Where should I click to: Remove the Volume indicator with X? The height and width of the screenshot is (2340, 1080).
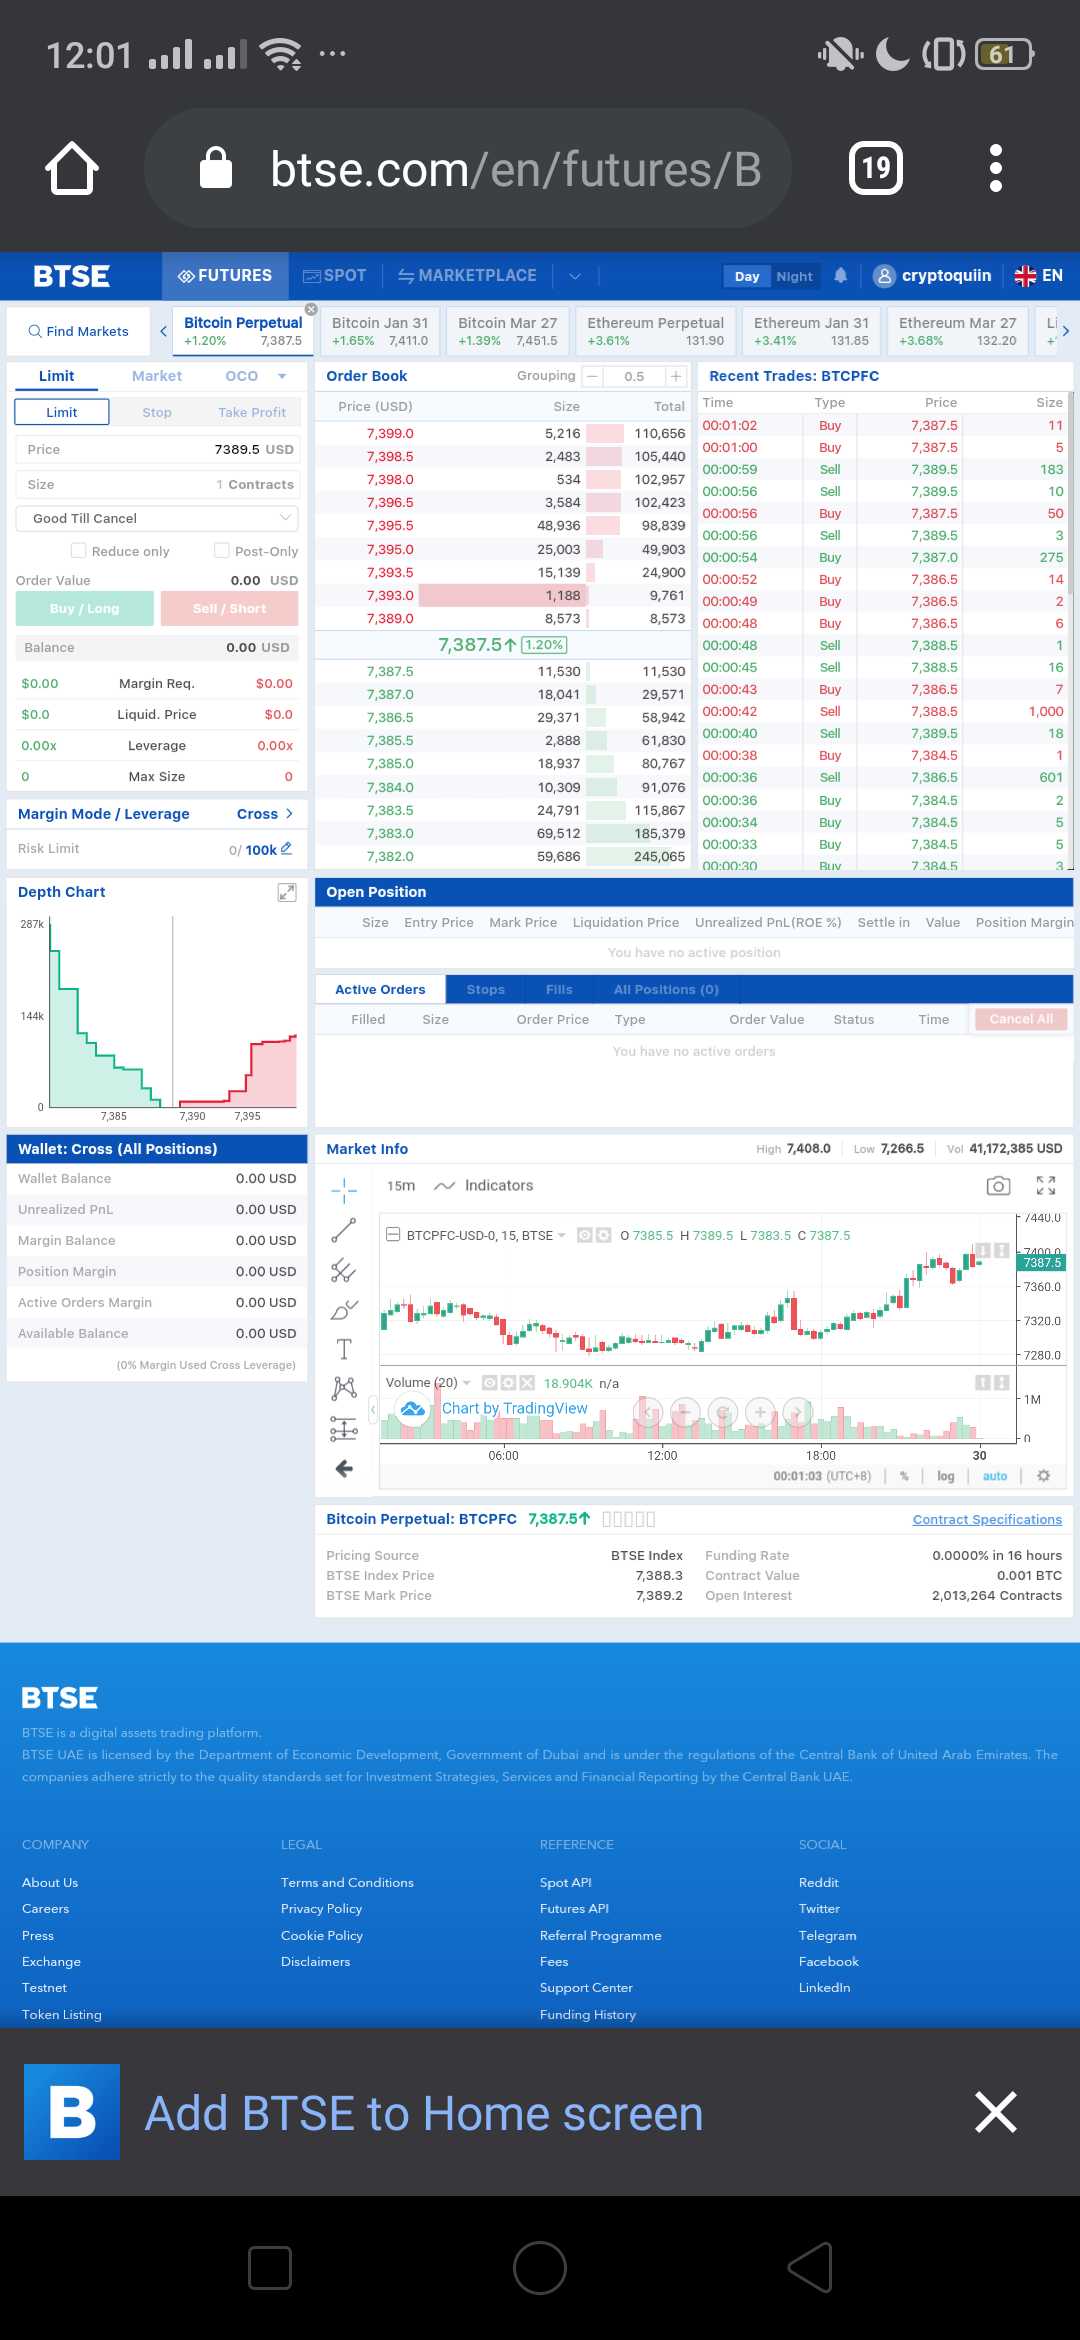point(527,1383)
